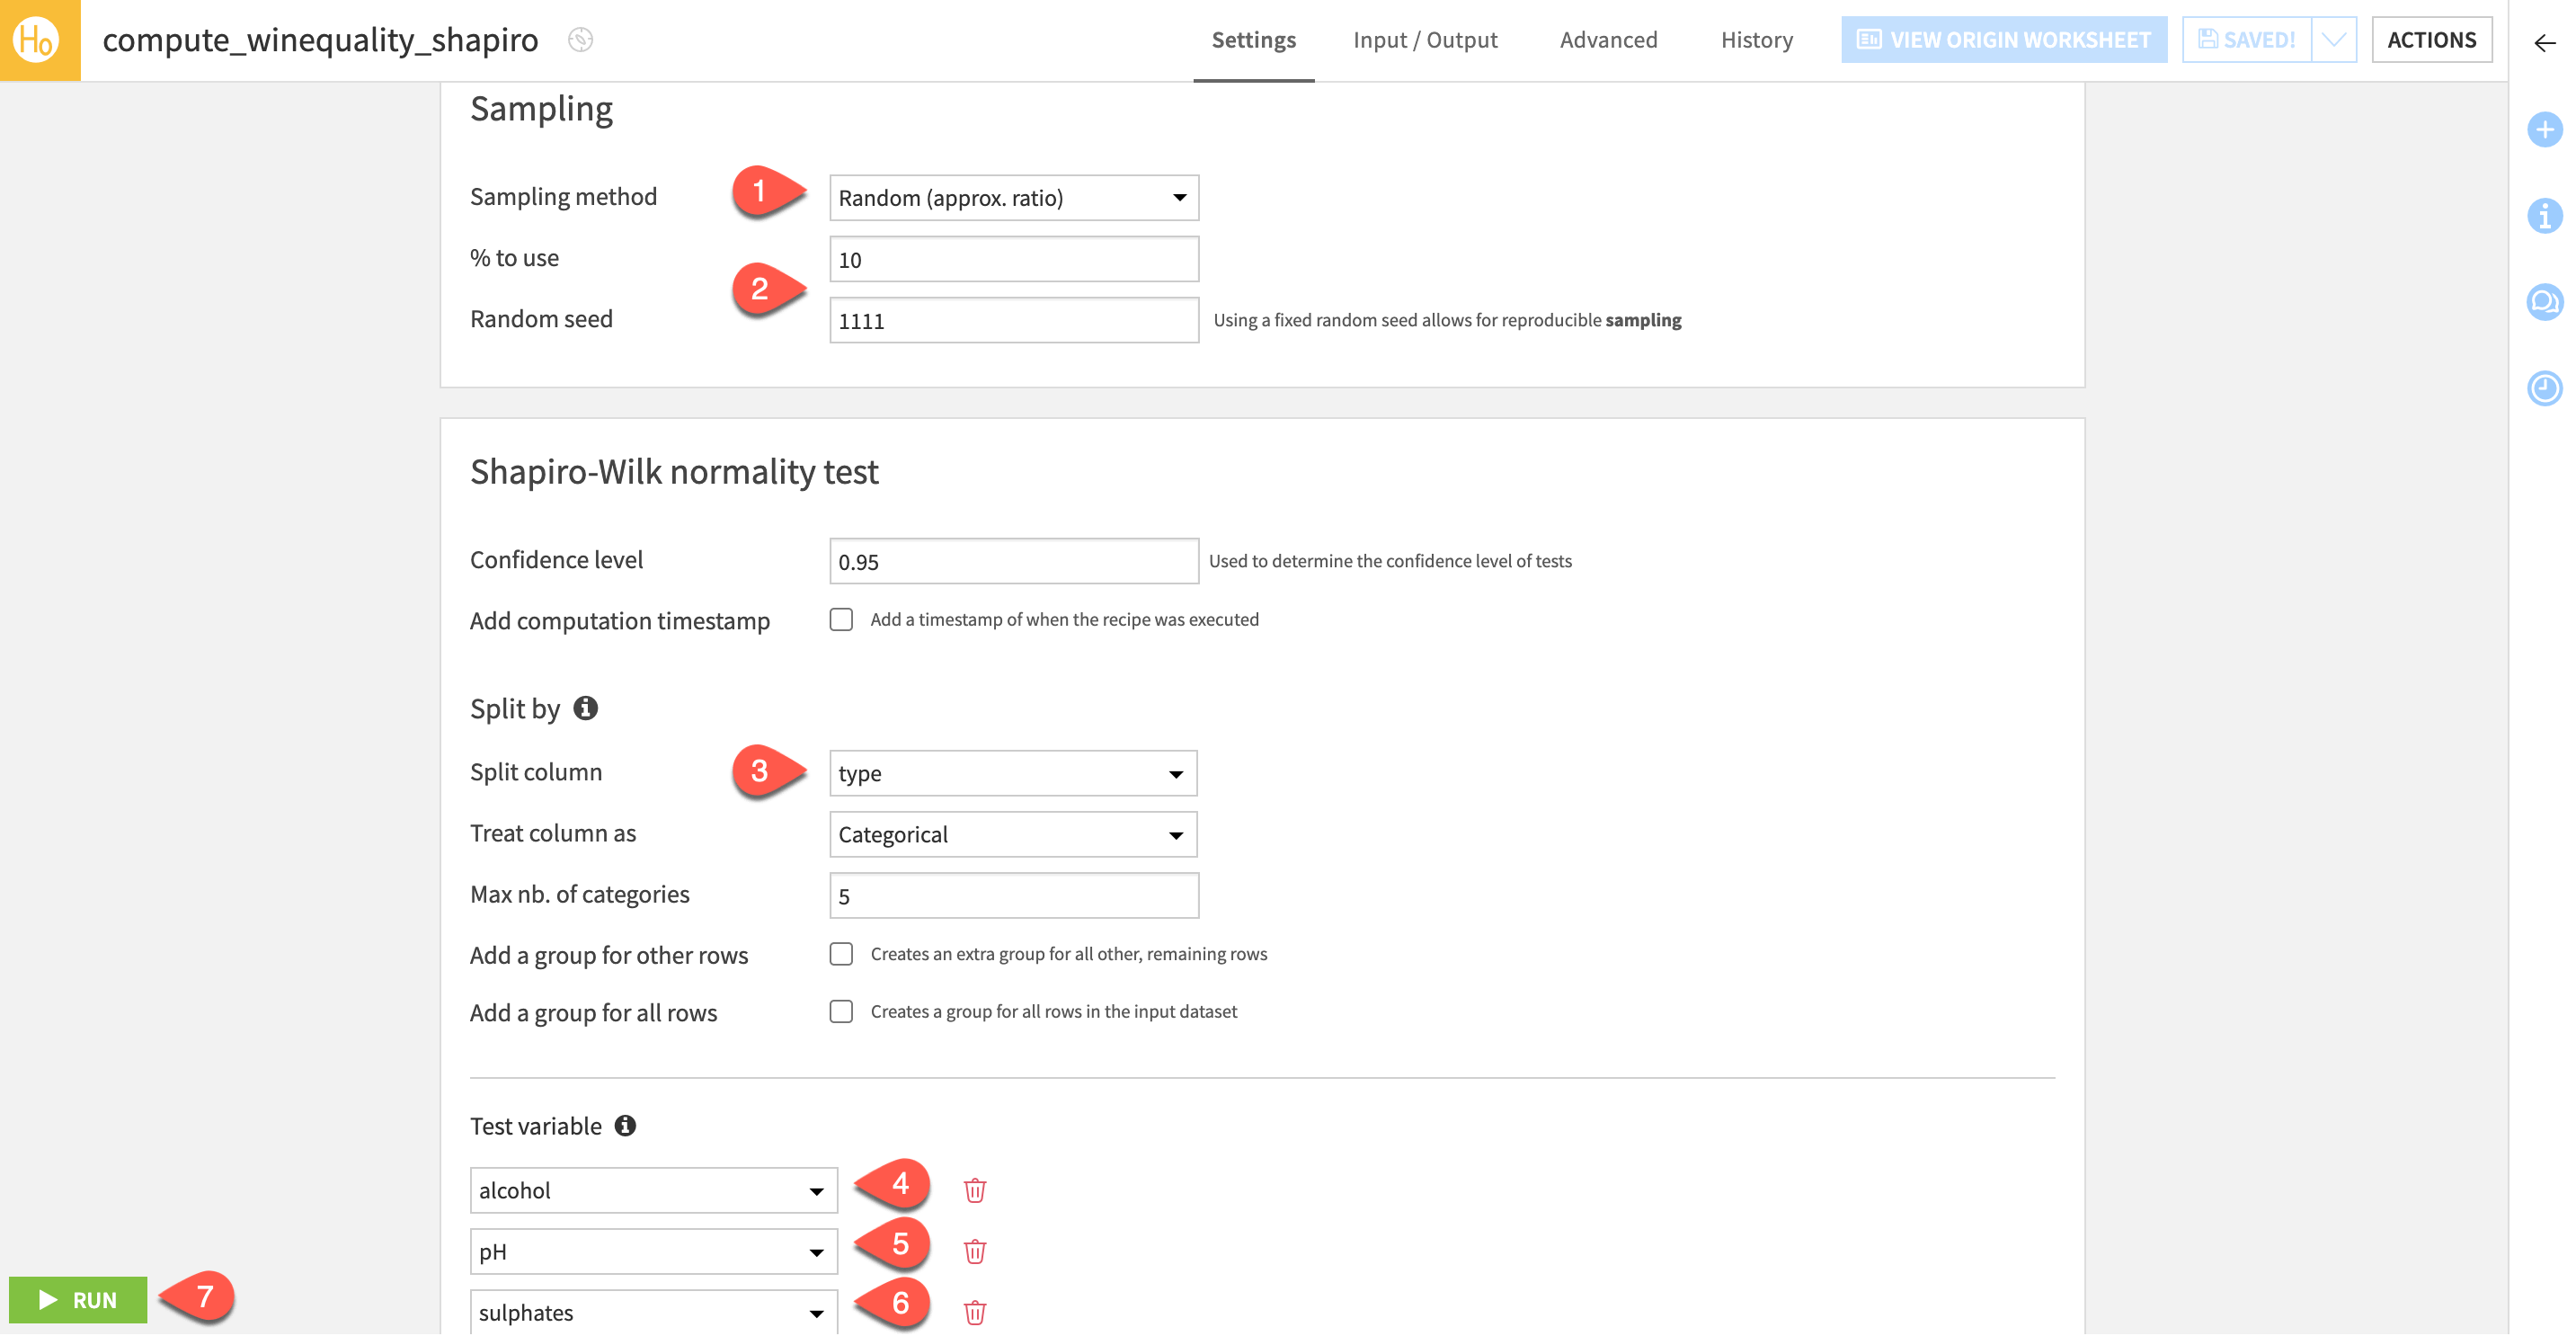Open the Sampling method dropdown
Viewport: 2576px width, 1336px height.
tap(1013, 197)
